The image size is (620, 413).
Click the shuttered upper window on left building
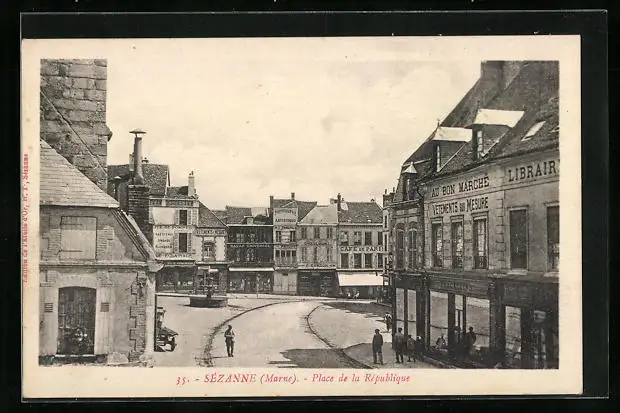78,238
